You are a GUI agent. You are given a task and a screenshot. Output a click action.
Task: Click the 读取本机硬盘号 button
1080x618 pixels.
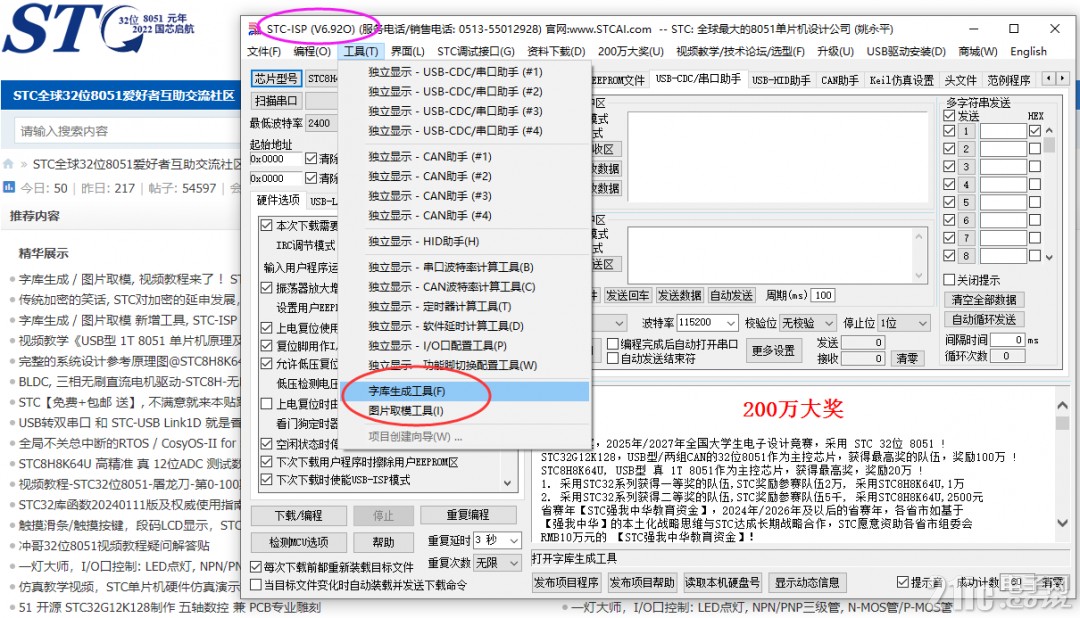coord(722,582)
